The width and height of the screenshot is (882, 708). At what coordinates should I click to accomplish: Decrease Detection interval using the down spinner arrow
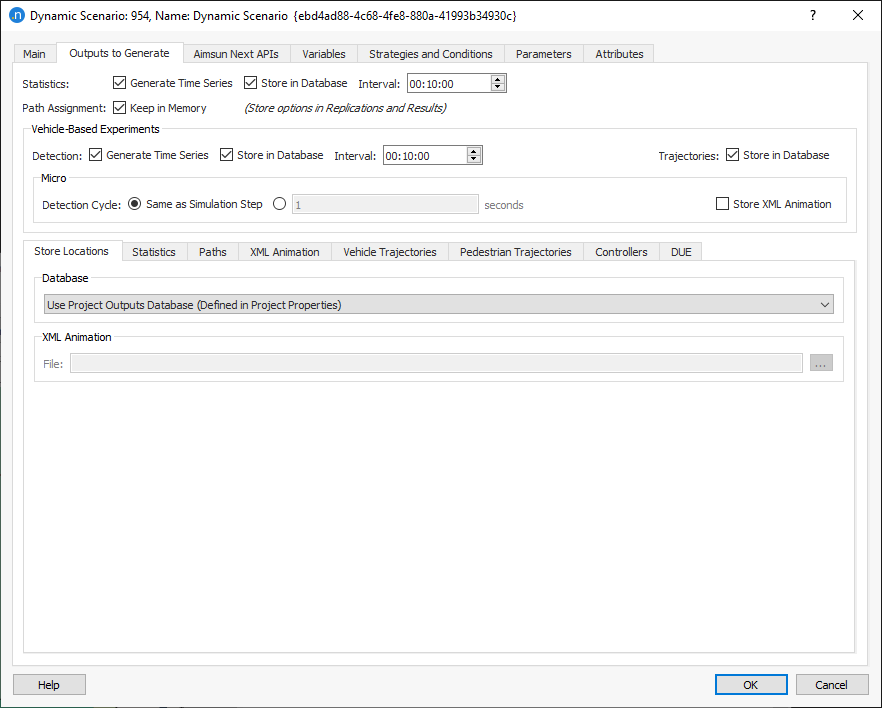[x=473, y=158]
